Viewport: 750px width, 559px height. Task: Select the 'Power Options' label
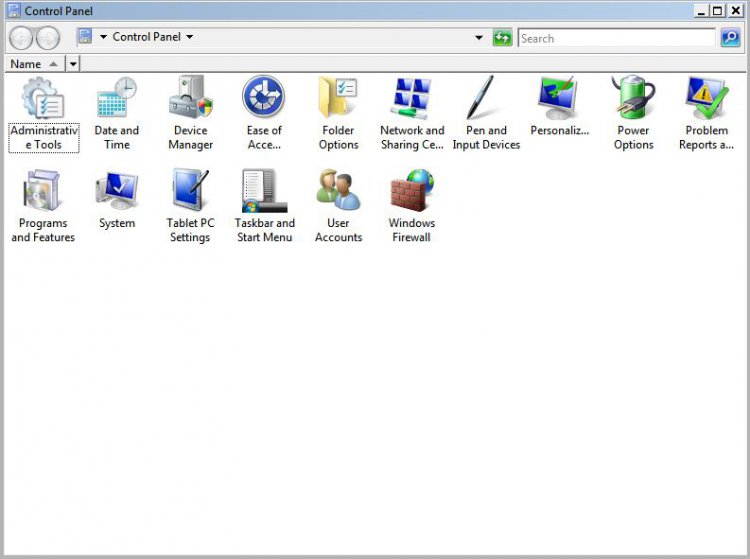(633, 138)
